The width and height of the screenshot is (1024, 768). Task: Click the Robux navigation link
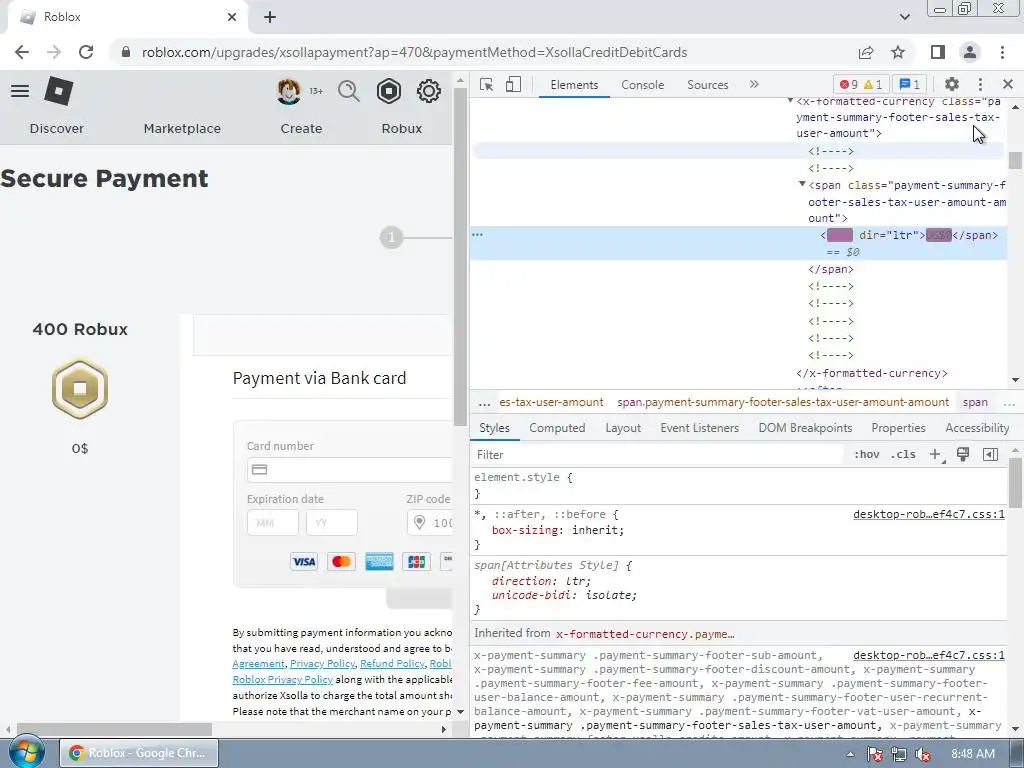402,129
